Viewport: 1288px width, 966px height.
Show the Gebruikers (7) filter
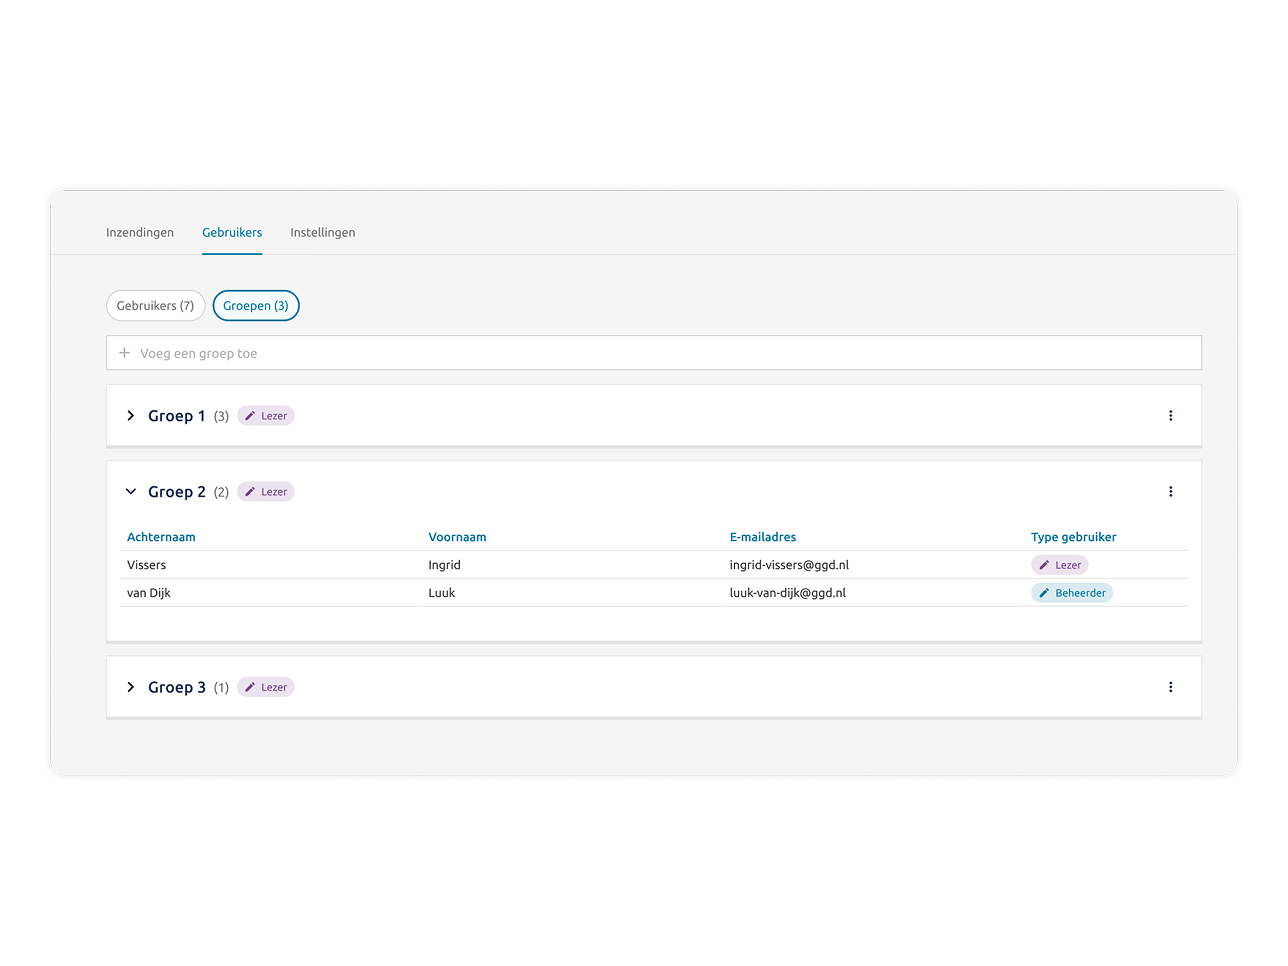(x=156, y=306)
